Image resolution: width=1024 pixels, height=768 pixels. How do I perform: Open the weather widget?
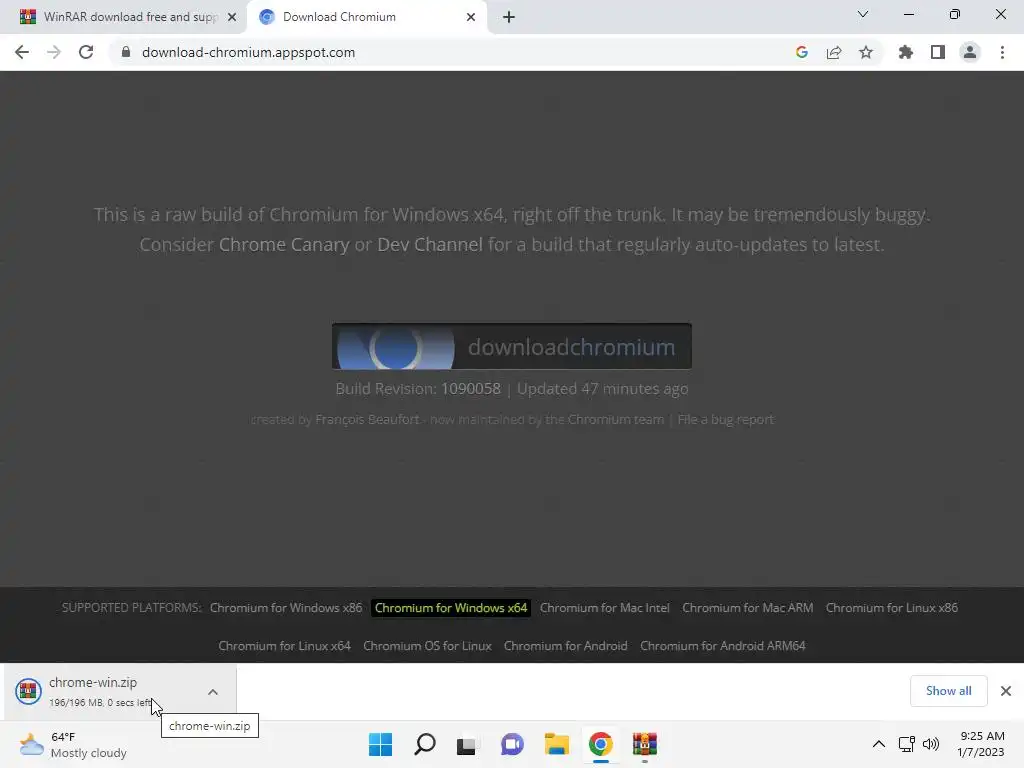click(x=73, y=744)
